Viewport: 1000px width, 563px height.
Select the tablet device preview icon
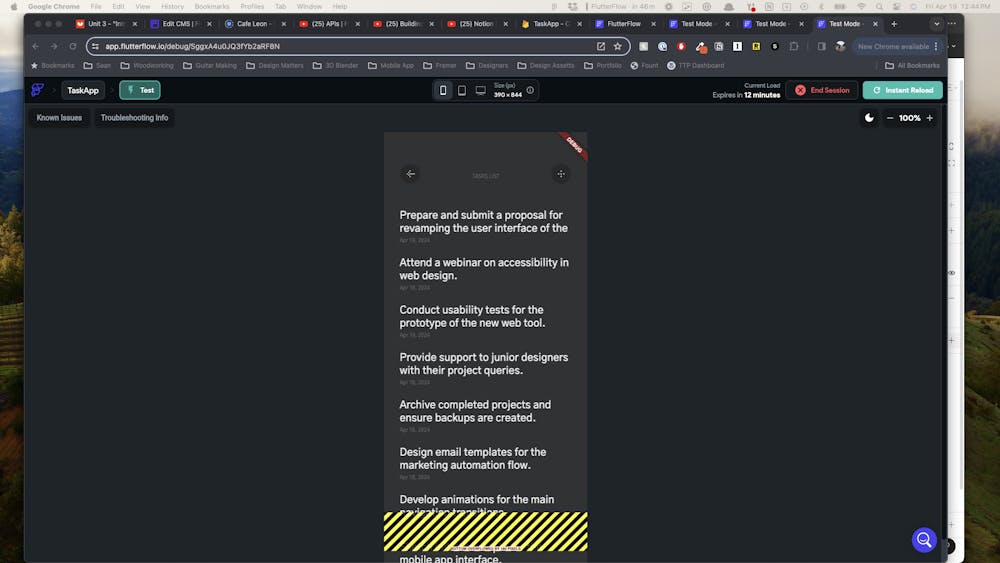pyautogui.click(x=462, y=91)
